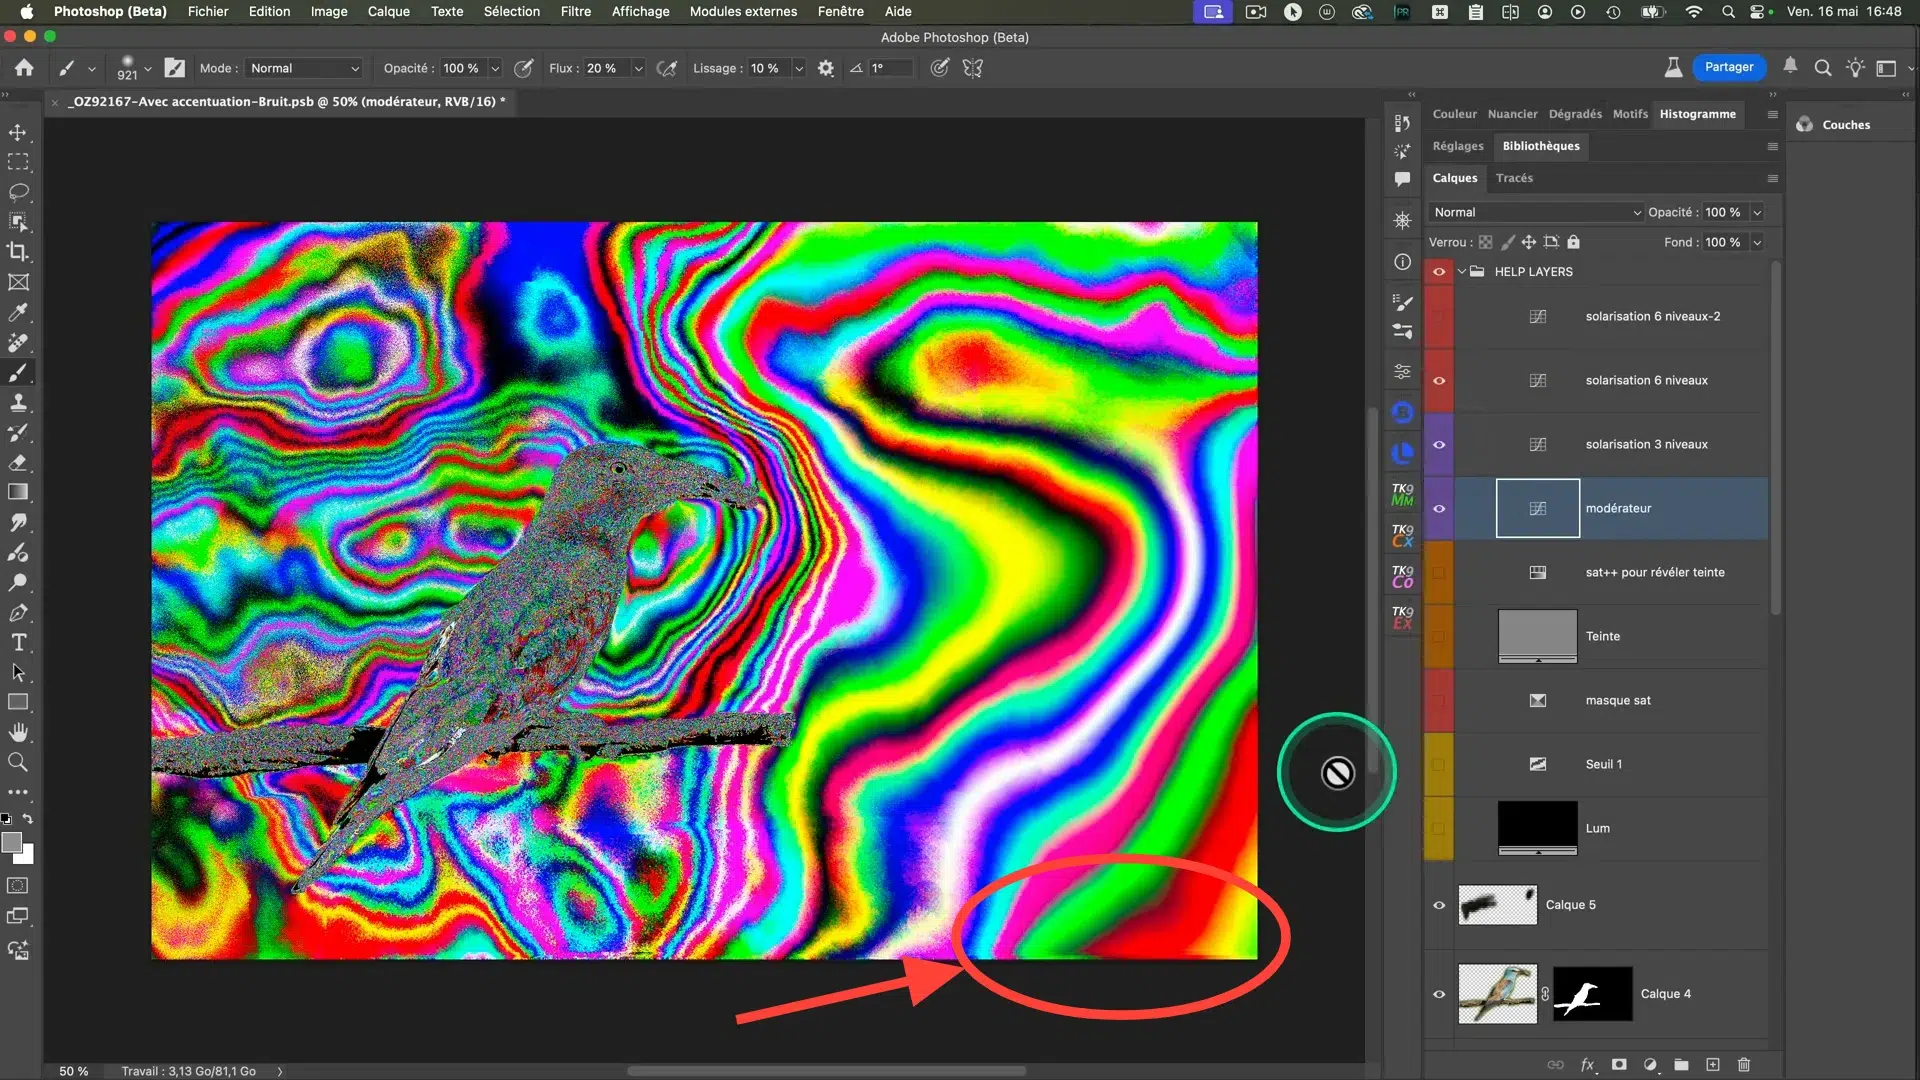The width and height of the screenshot is (1920, 1080).
Task: Switch to Tracés tab
Action: [x=1514, y=178]
